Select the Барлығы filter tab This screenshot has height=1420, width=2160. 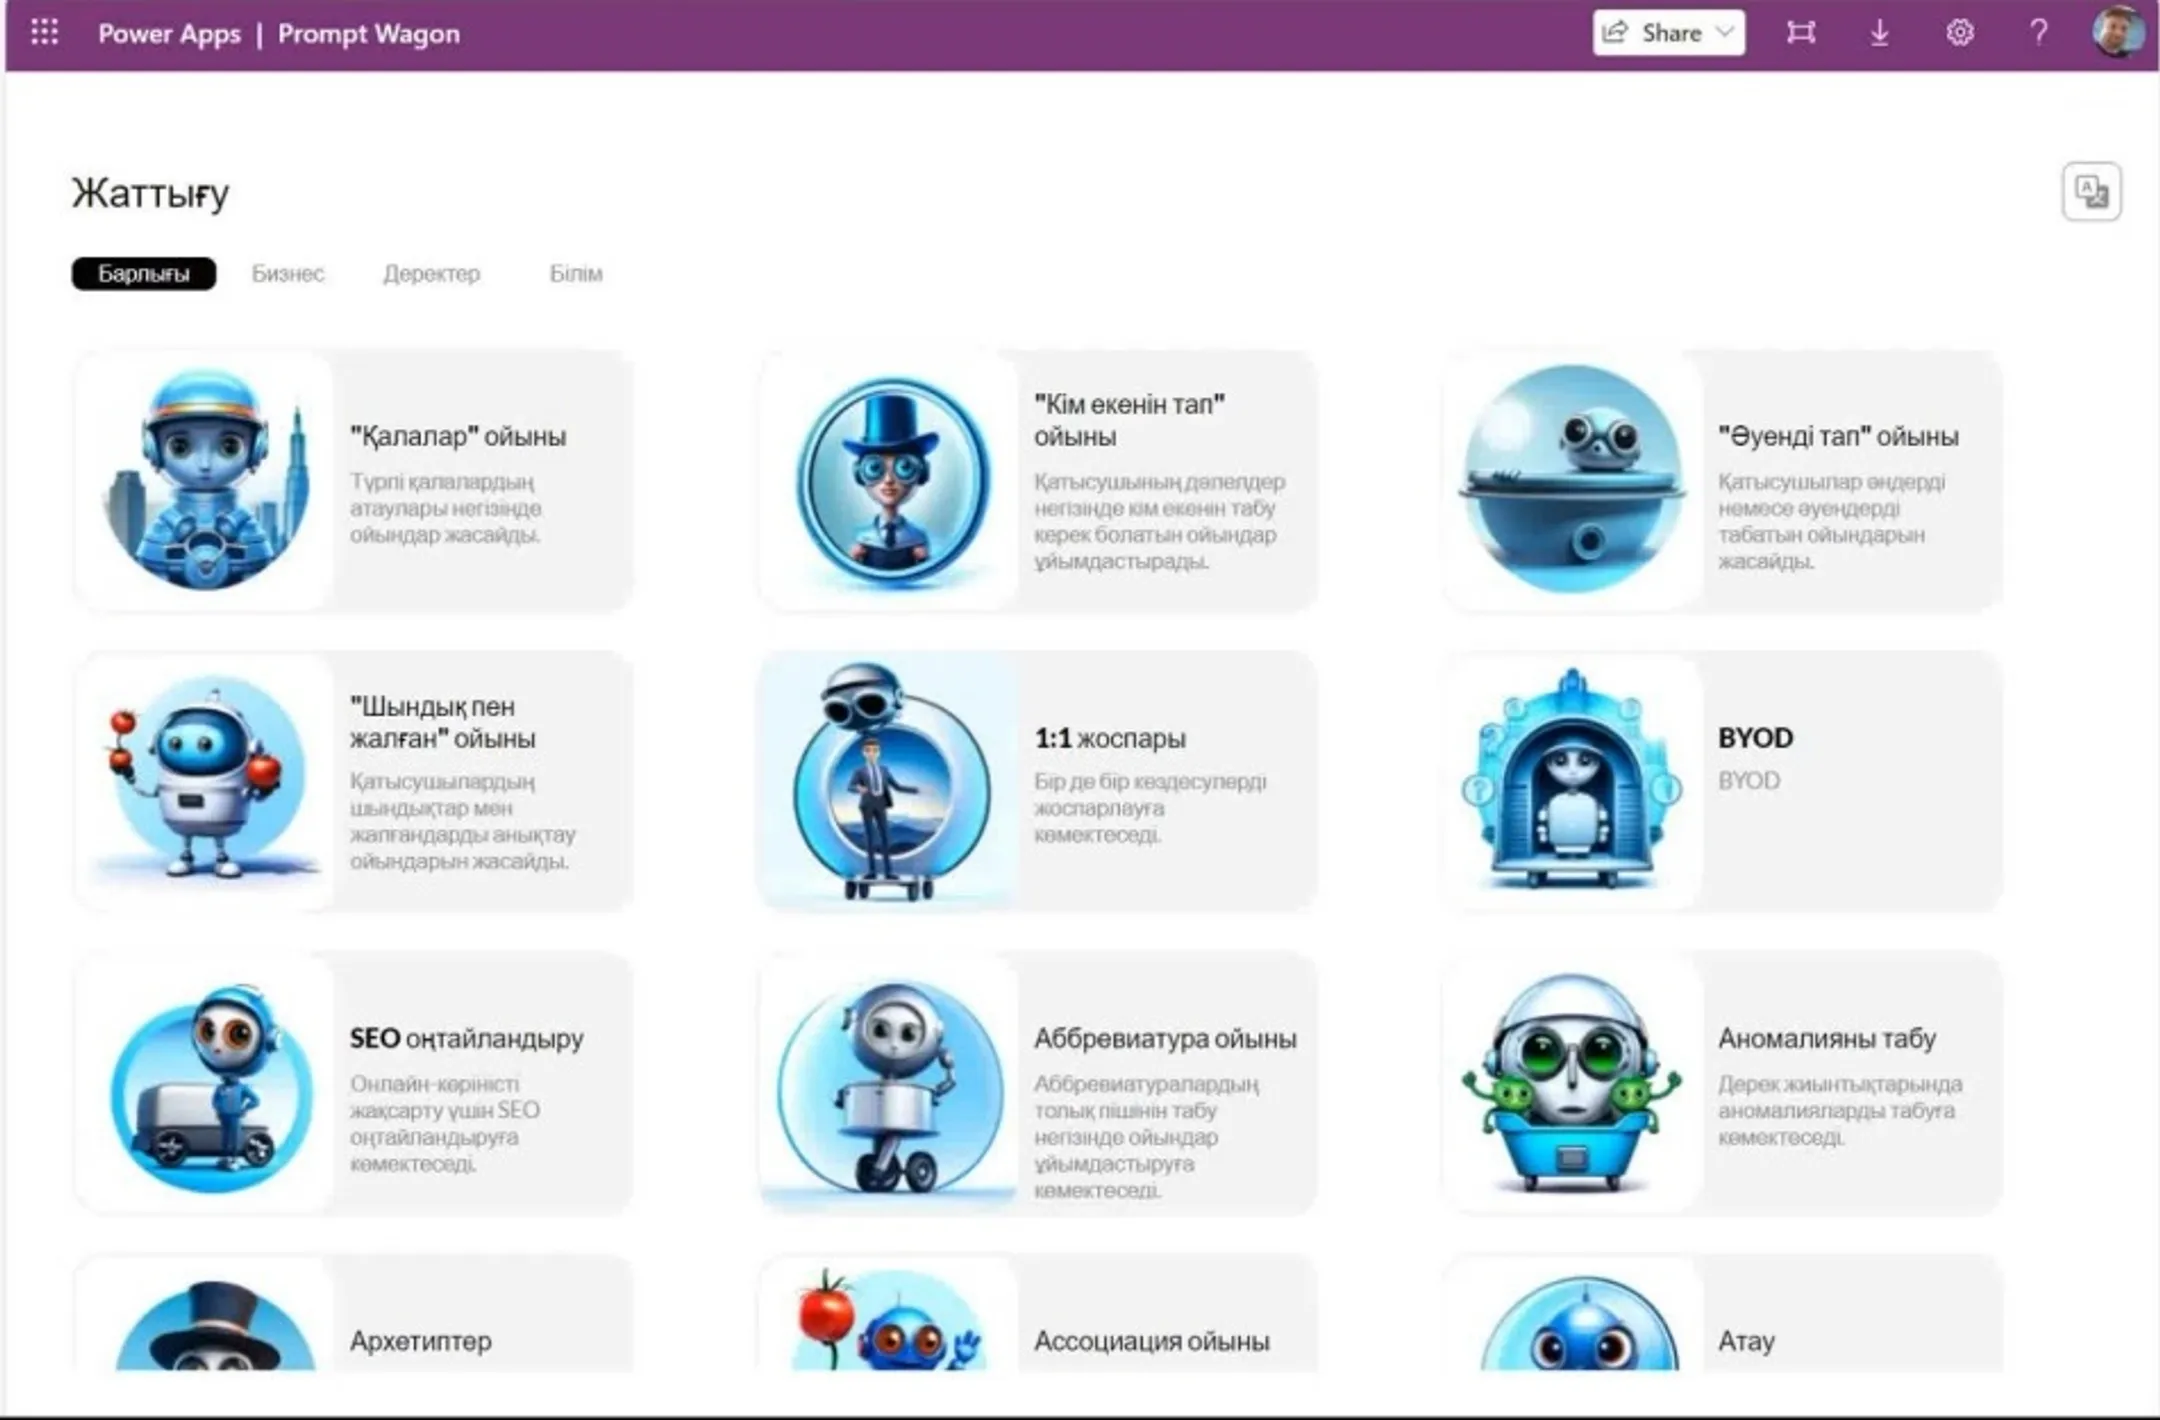pyautogui.click(x=144, y=273)
